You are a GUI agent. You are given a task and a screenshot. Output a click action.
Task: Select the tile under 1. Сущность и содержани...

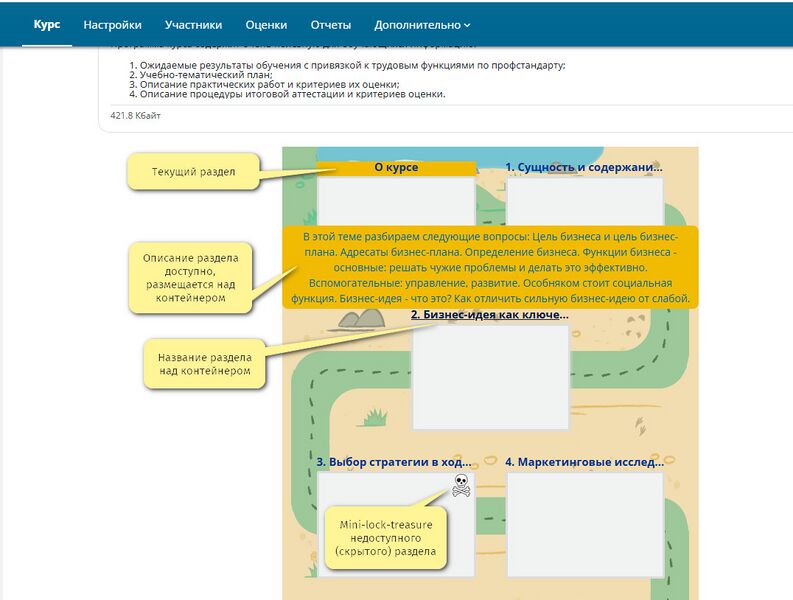coord(585,201)
